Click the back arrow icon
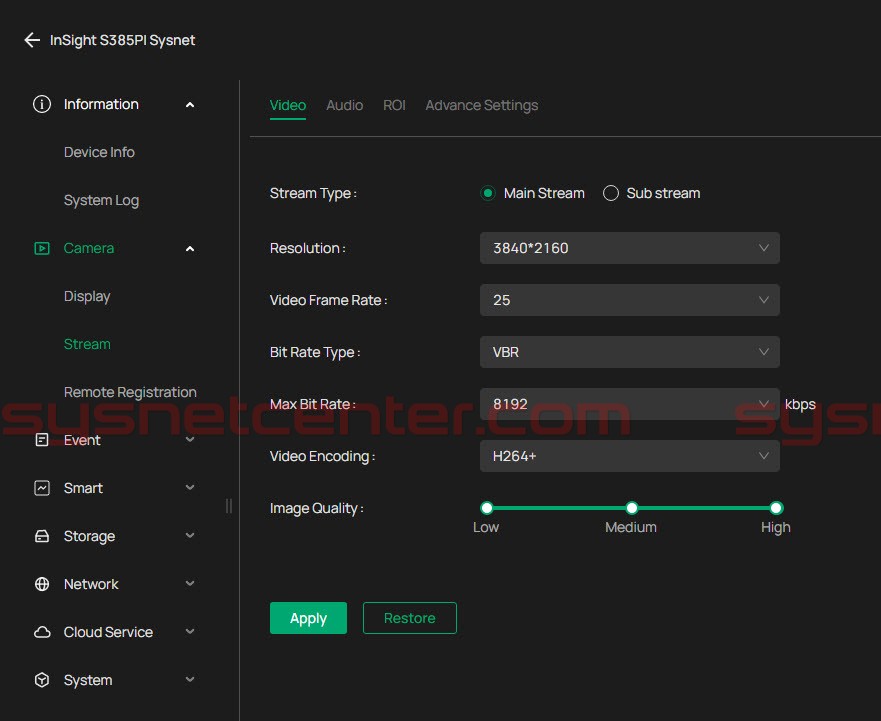Viewport: 881px width, 721px height. pyautogui.click(x=32, y=41)
